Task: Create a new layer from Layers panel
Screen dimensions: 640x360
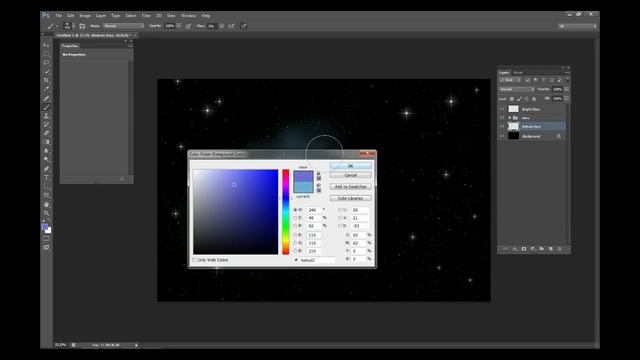Action: (x=551, y=249)
